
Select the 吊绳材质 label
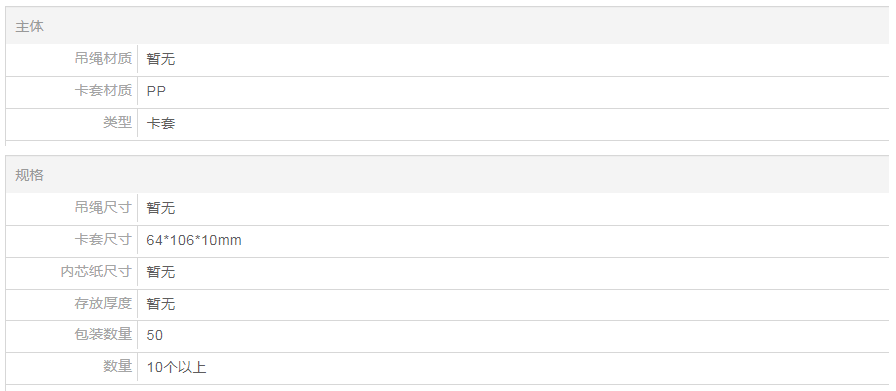click(x=103, y=58)
